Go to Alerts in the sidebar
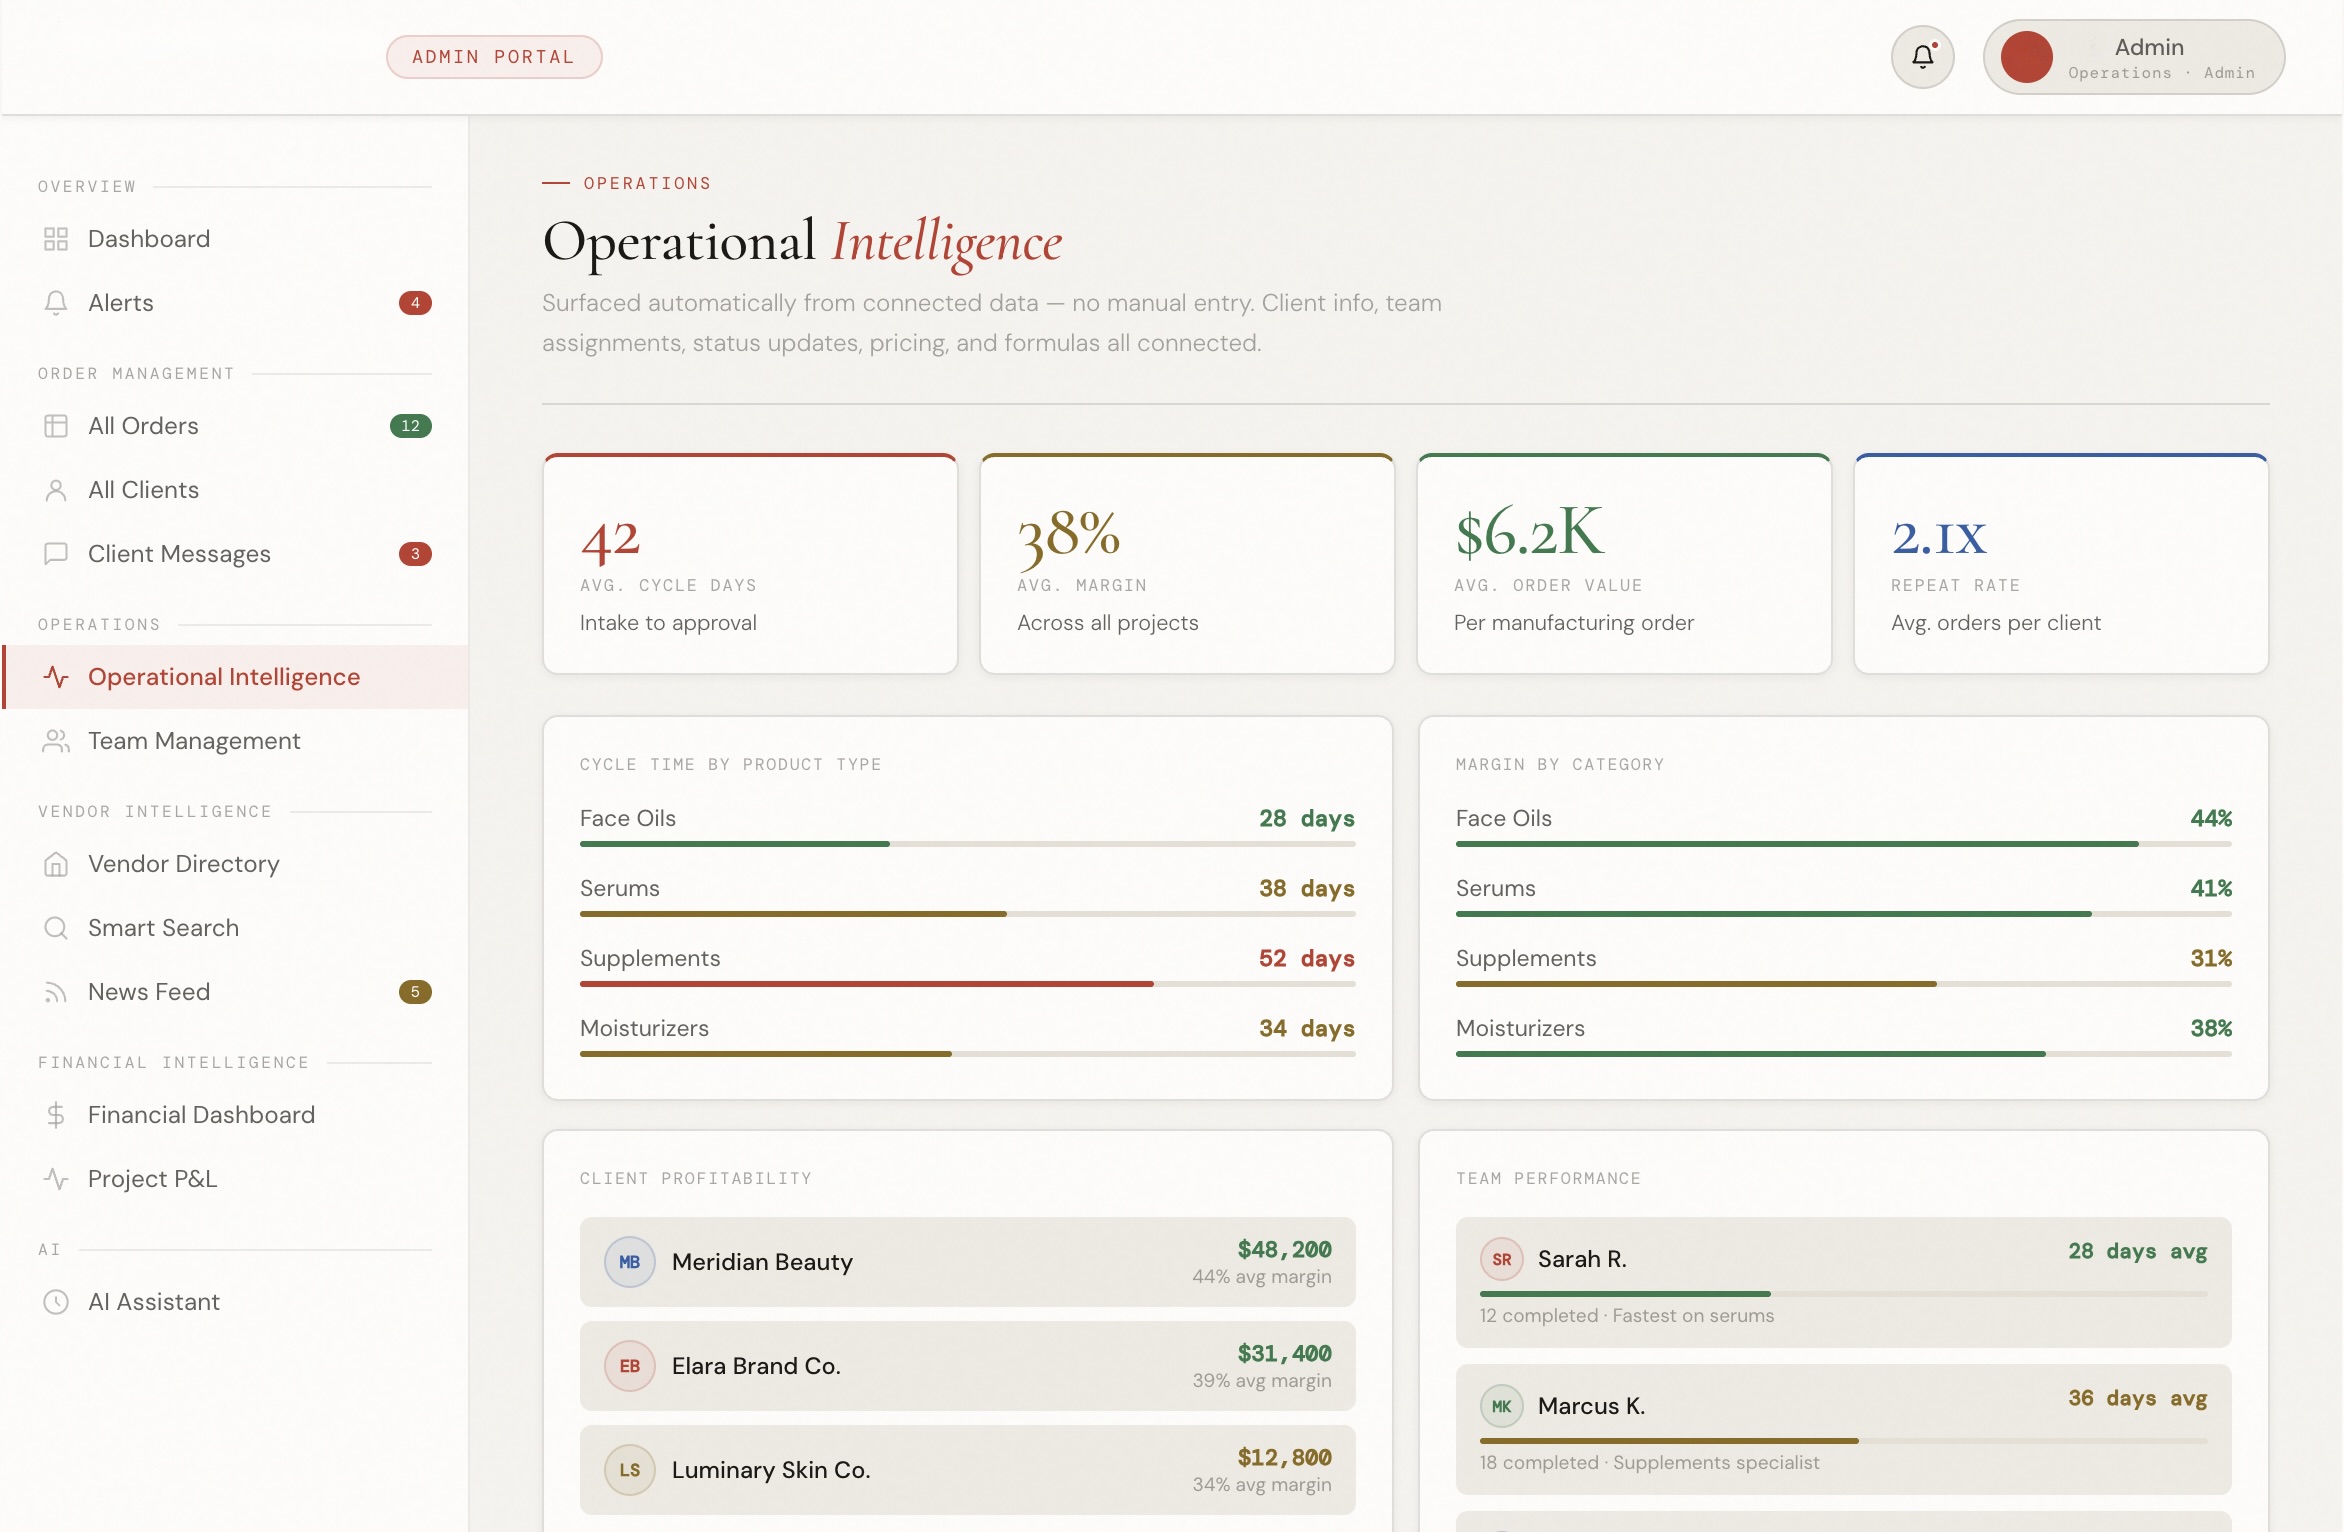 (236, 303)
